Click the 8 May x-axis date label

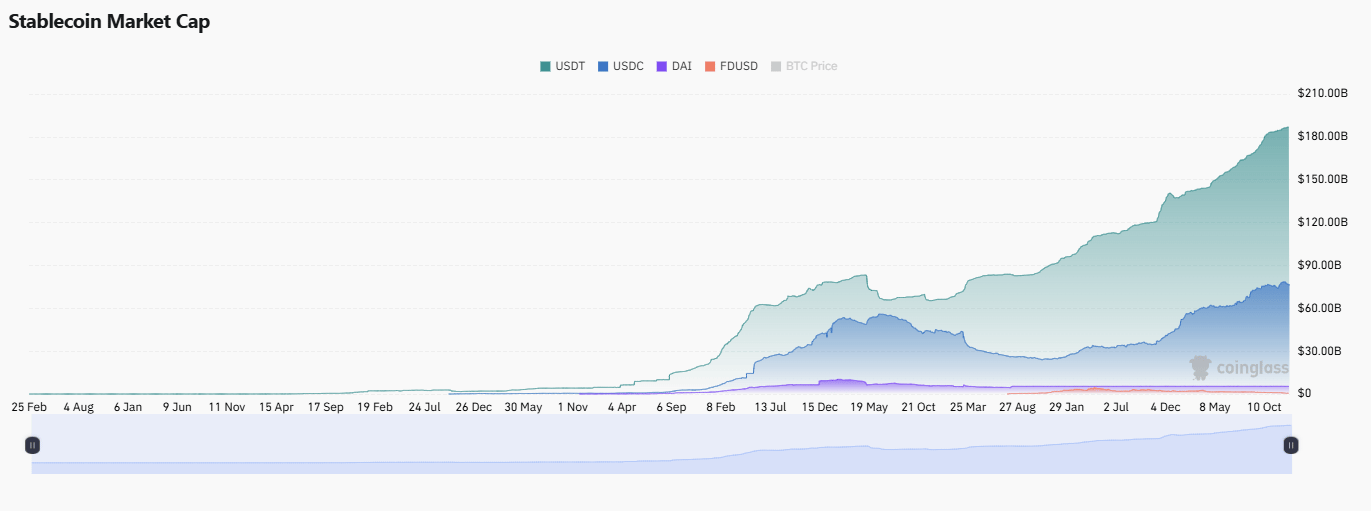click(x=1215, y=407)
